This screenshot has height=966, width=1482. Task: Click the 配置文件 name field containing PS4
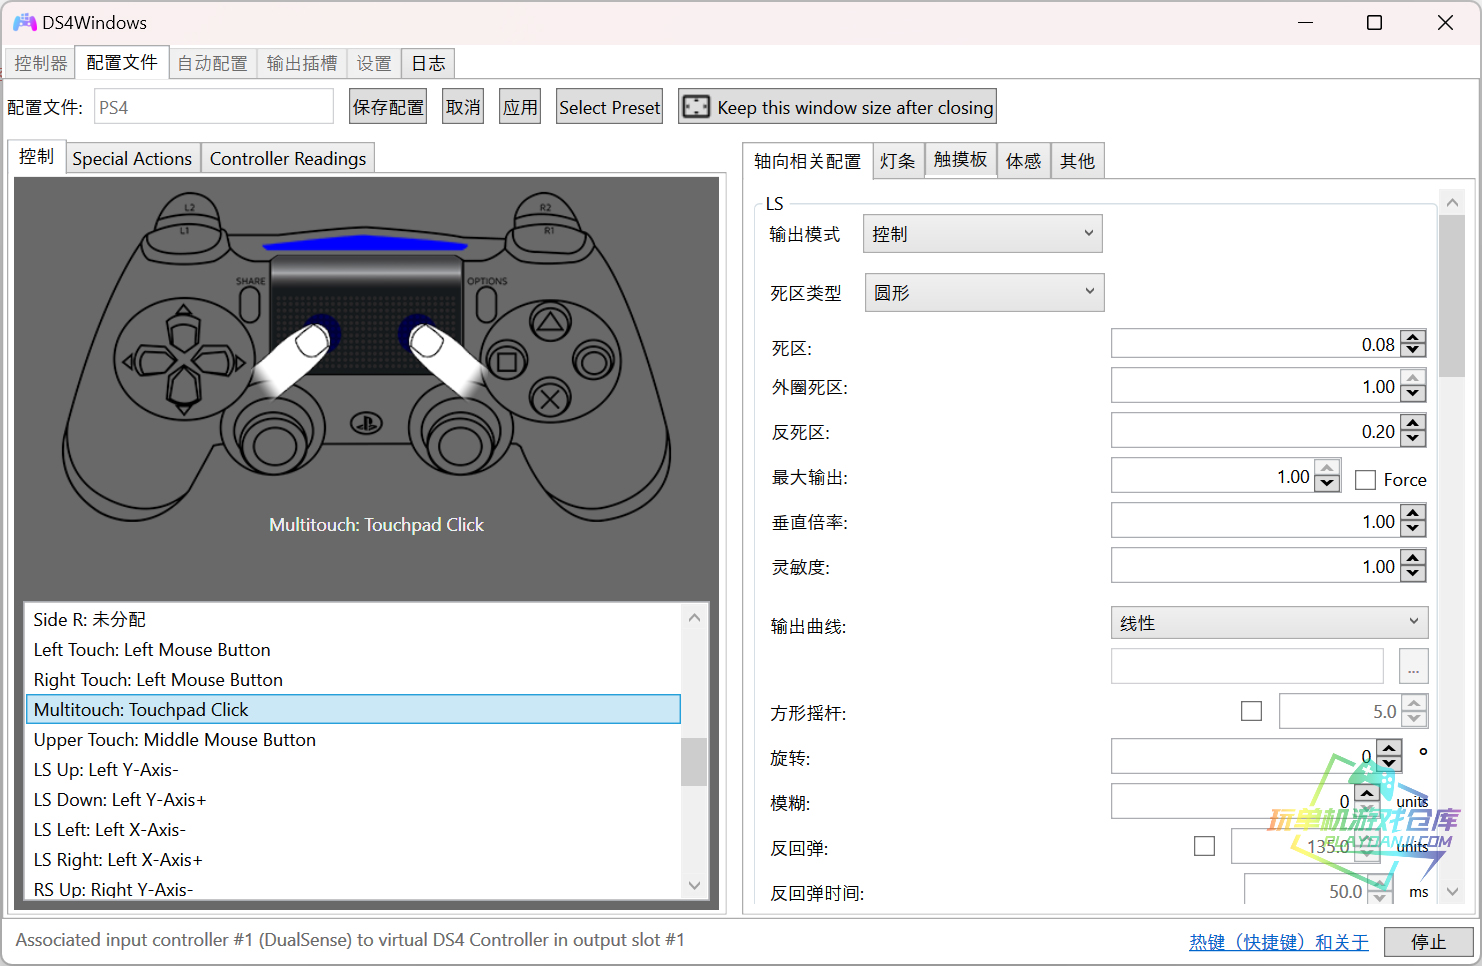click(214, 107)
